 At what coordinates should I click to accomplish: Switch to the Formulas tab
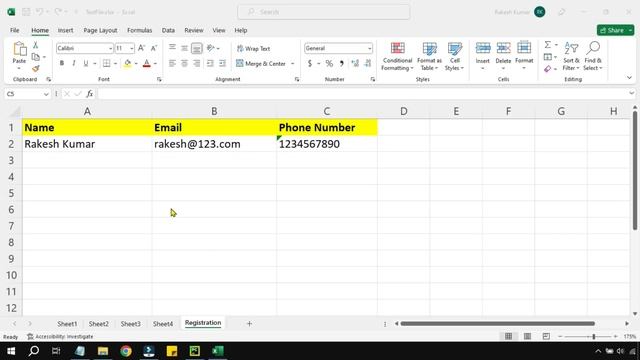140,30
